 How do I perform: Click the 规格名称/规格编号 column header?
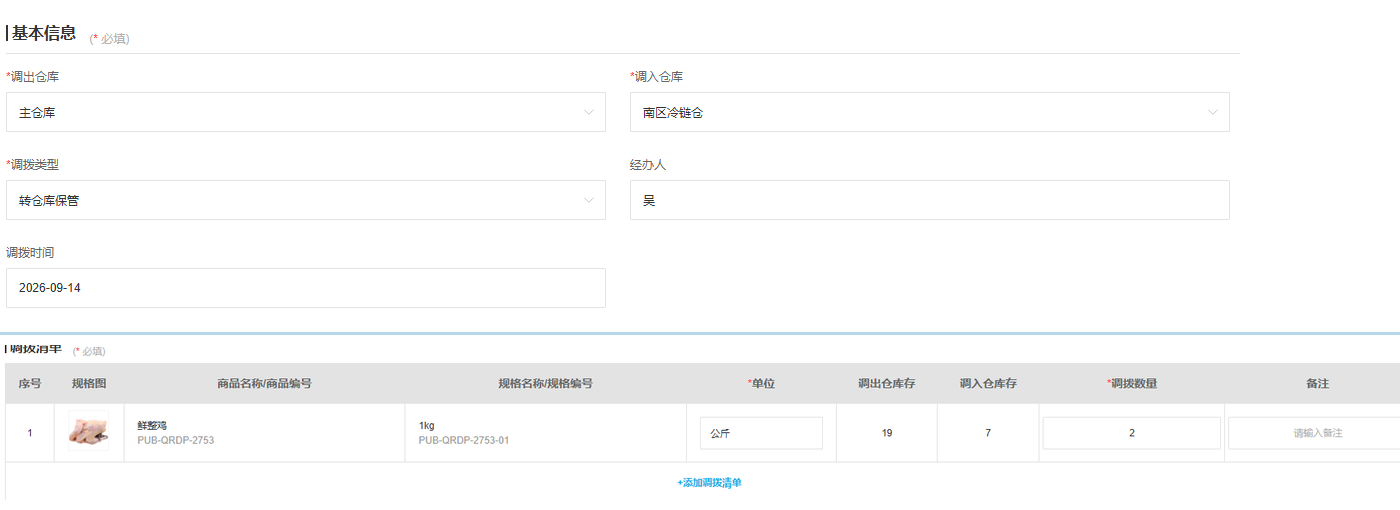click(545, 383)
